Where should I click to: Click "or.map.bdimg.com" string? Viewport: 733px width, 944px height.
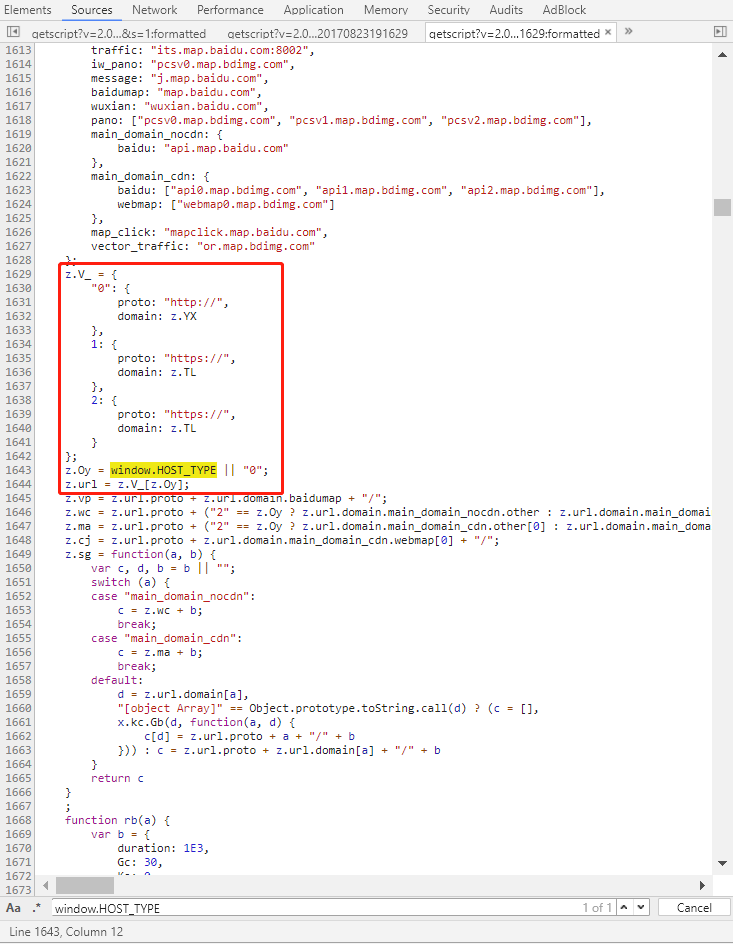tap(255, 246)
